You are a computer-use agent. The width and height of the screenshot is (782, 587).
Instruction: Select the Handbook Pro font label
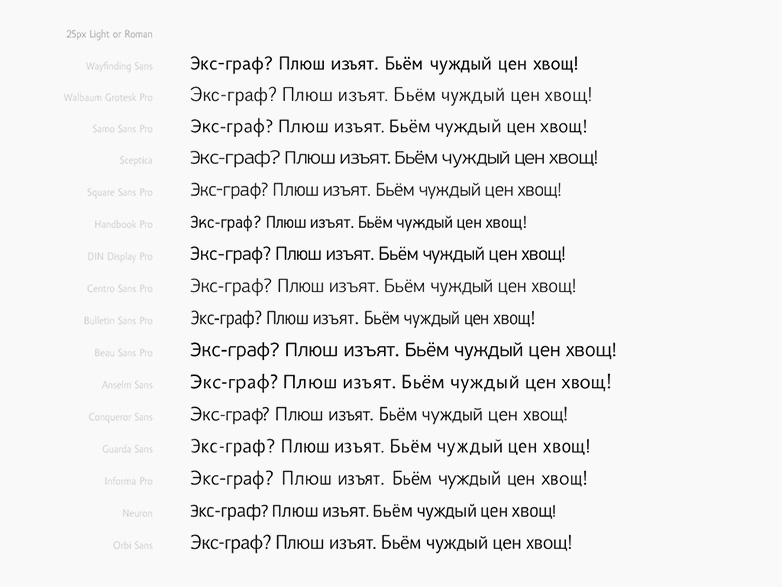click(123, 224)
